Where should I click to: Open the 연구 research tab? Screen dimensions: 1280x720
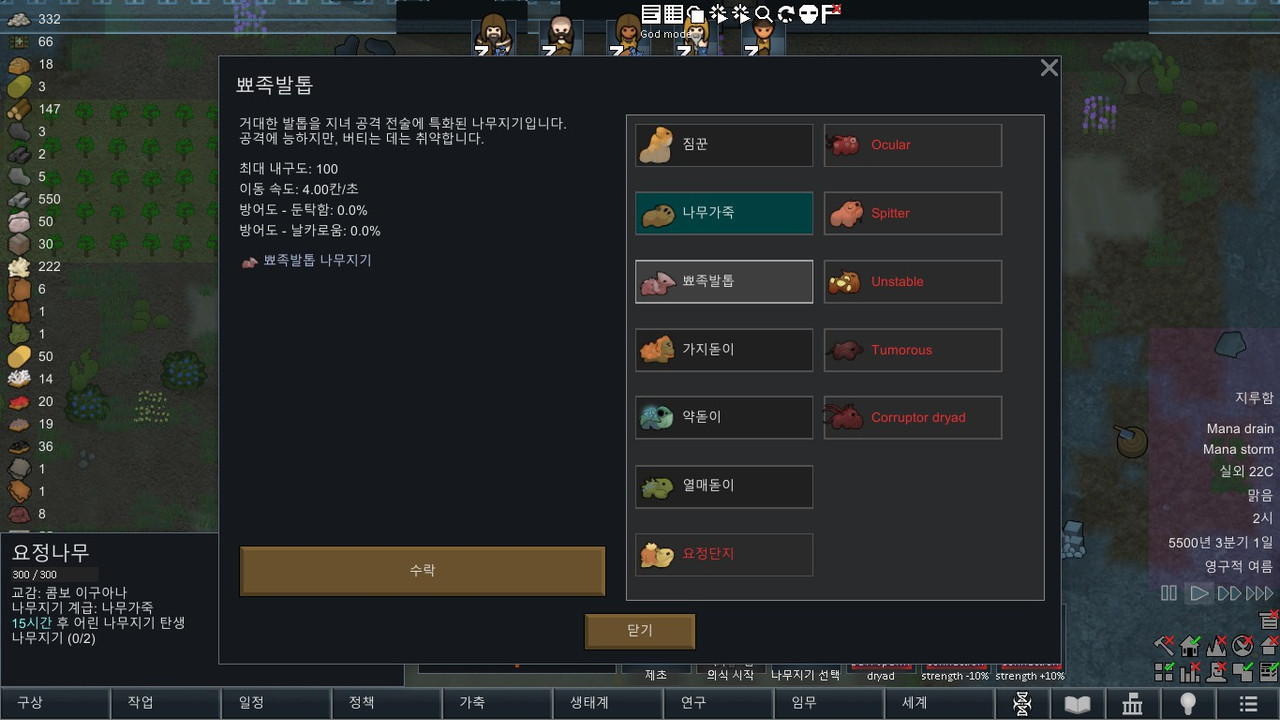(x=693, y=703)
